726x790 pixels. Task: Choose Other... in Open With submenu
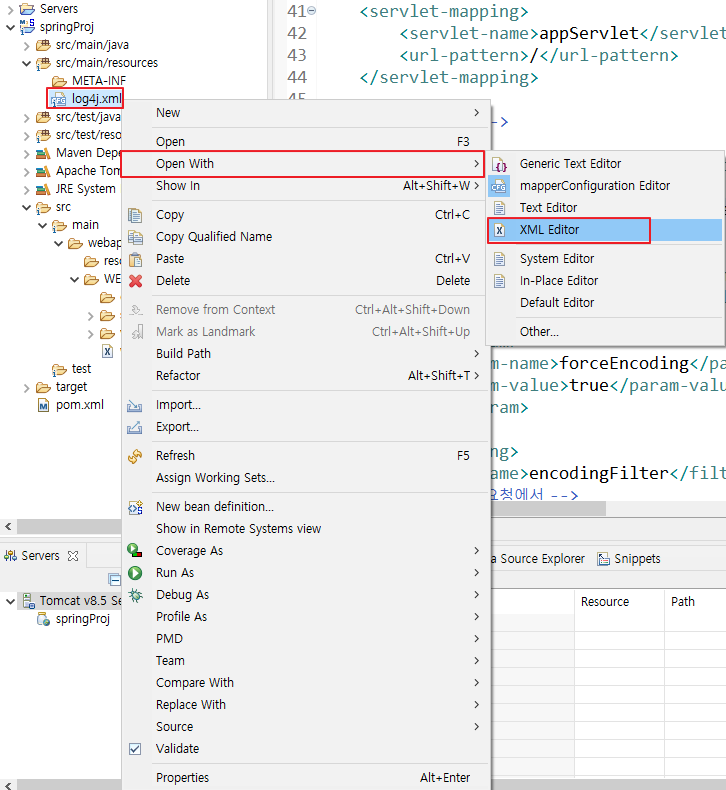pyautogui.click(x=606, y=332)
